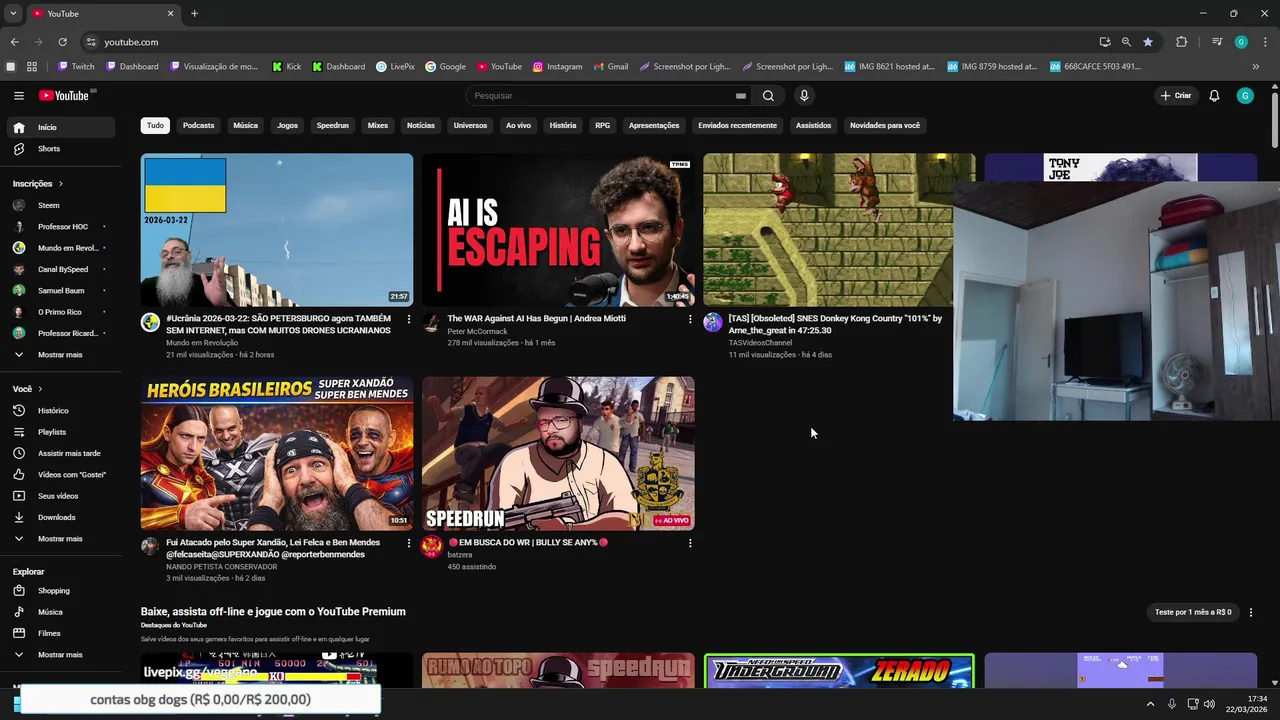Viewport: 1280px width, 720px height.
Task: Open Canal BySpeed subscription
Action: (x=62, y=269)
